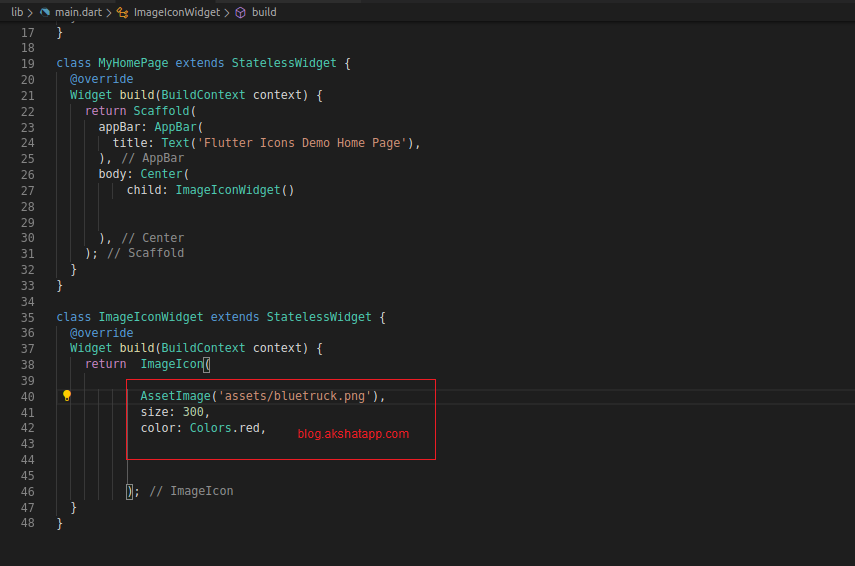Click line number 35 in the gutter

click(27, 317)
